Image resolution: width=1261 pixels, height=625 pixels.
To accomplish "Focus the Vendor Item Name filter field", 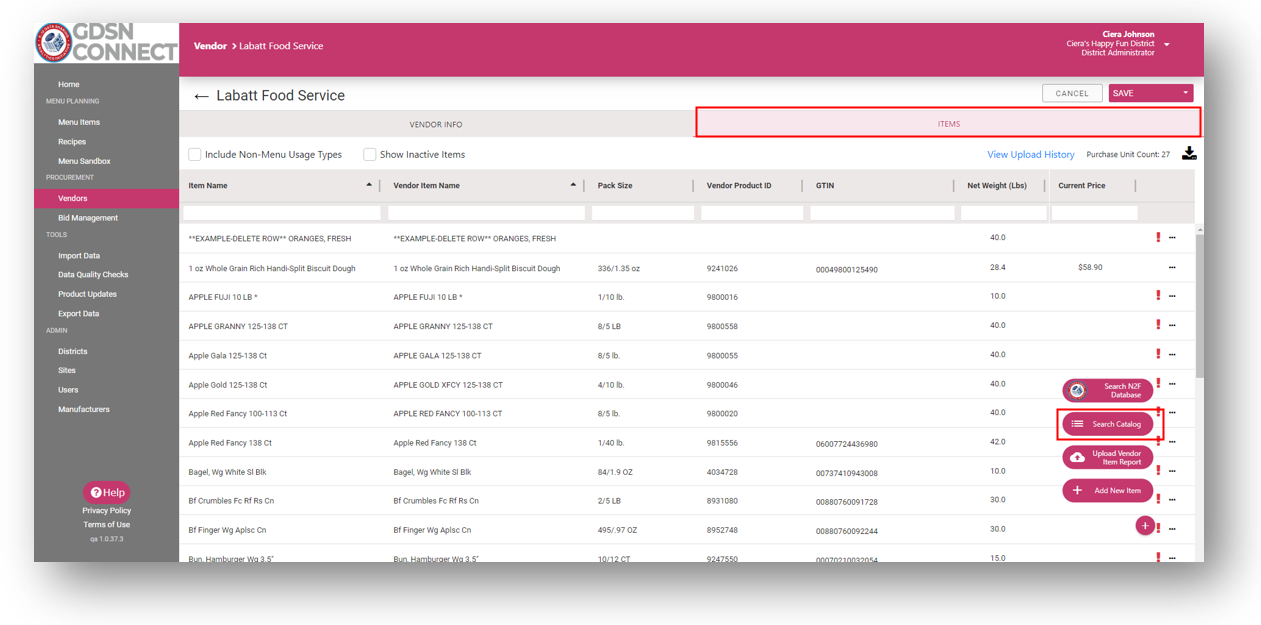I will (x=486, y=213).
